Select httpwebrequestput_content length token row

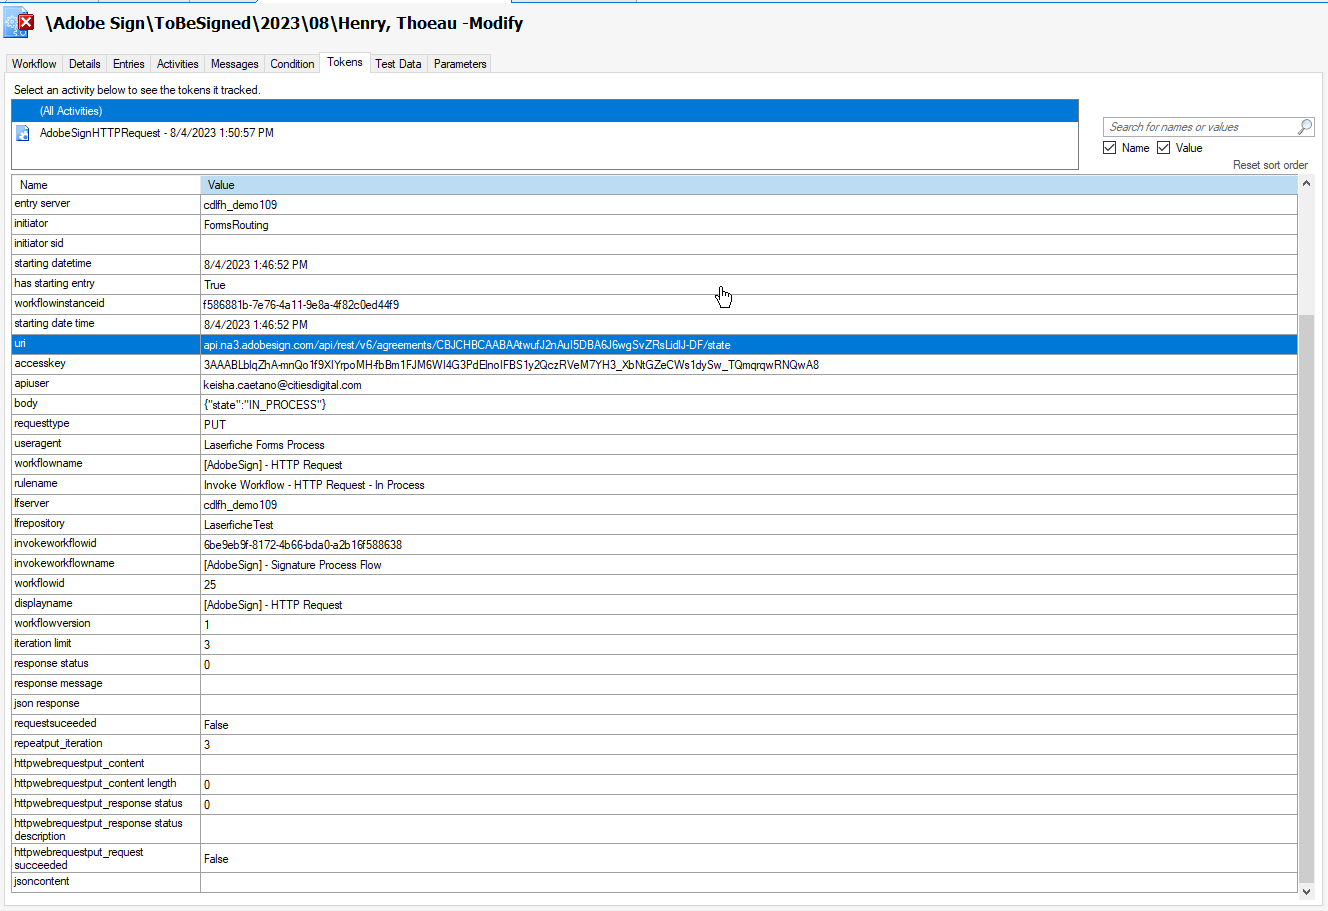tap(654, 784)
